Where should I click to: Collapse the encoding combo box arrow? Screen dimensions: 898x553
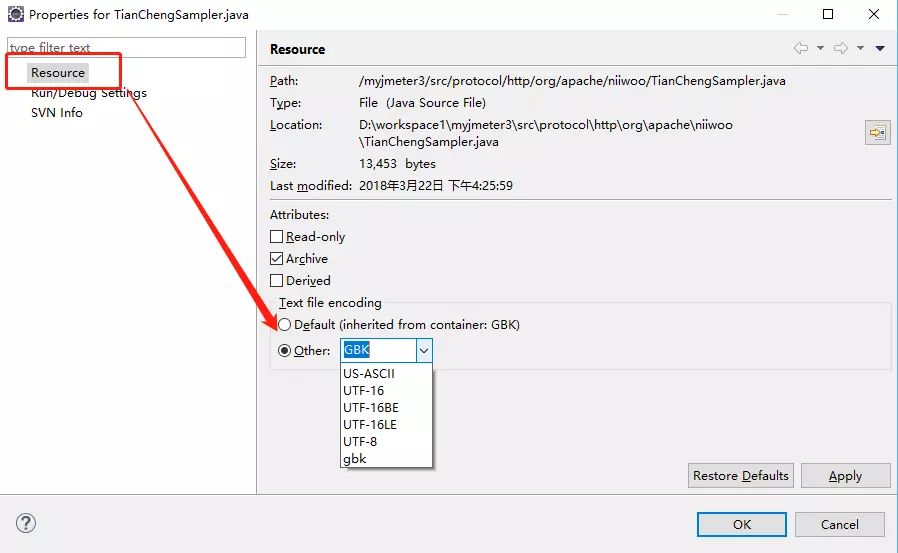point(424,350)
